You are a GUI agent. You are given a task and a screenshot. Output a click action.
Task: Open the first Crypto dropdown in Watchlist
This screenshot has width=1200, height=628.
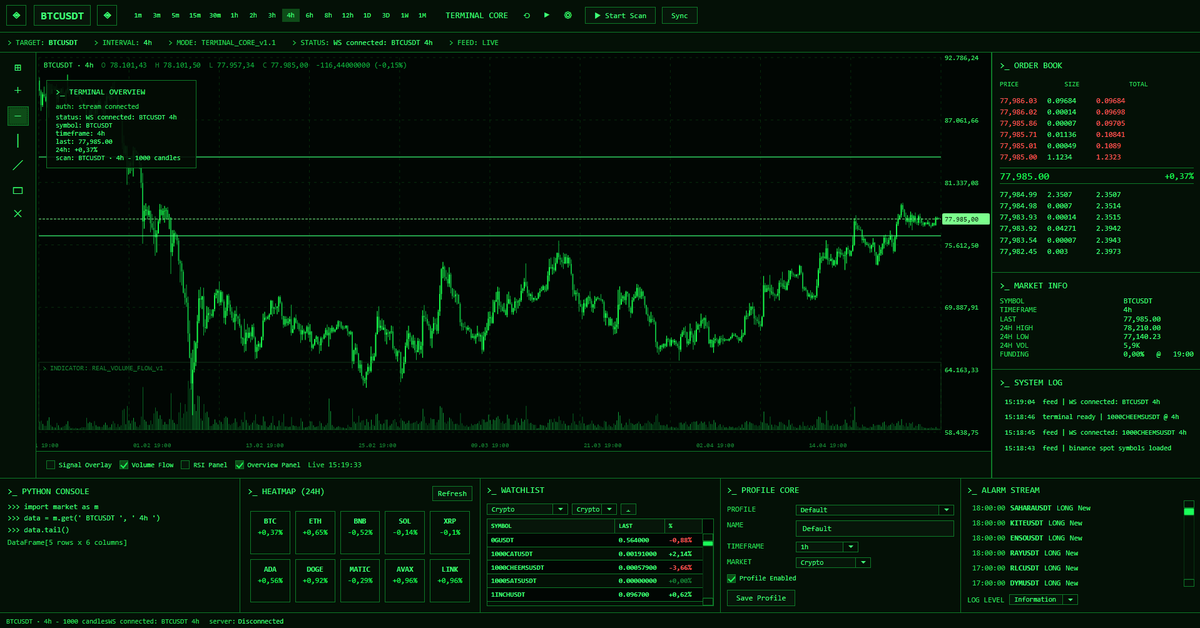click(528, 509)
